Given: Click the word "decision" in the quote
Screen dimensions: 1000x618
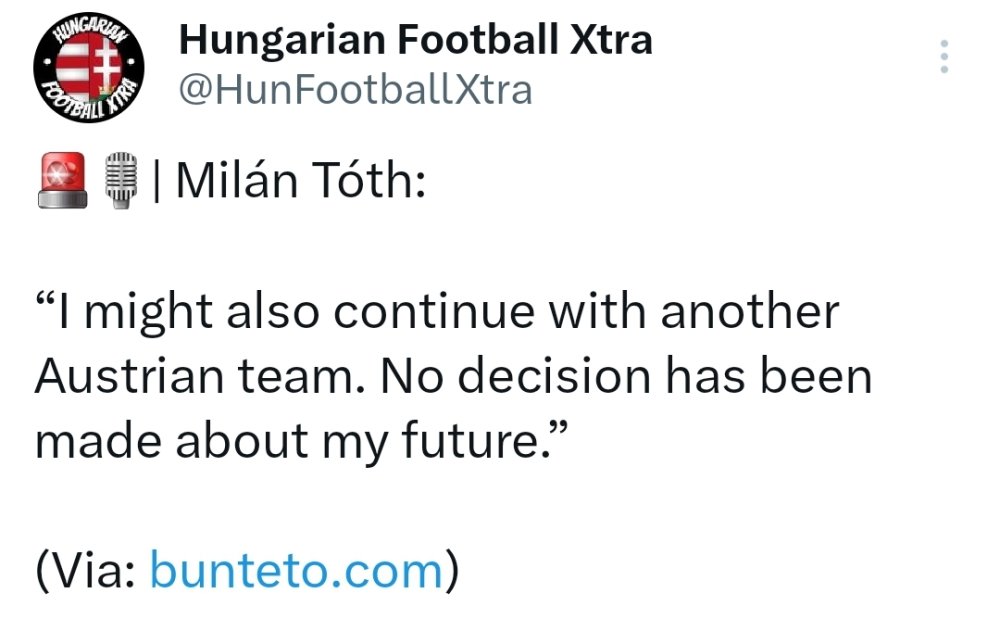Looking at the screenshot, I should click(x=533, y=377).
